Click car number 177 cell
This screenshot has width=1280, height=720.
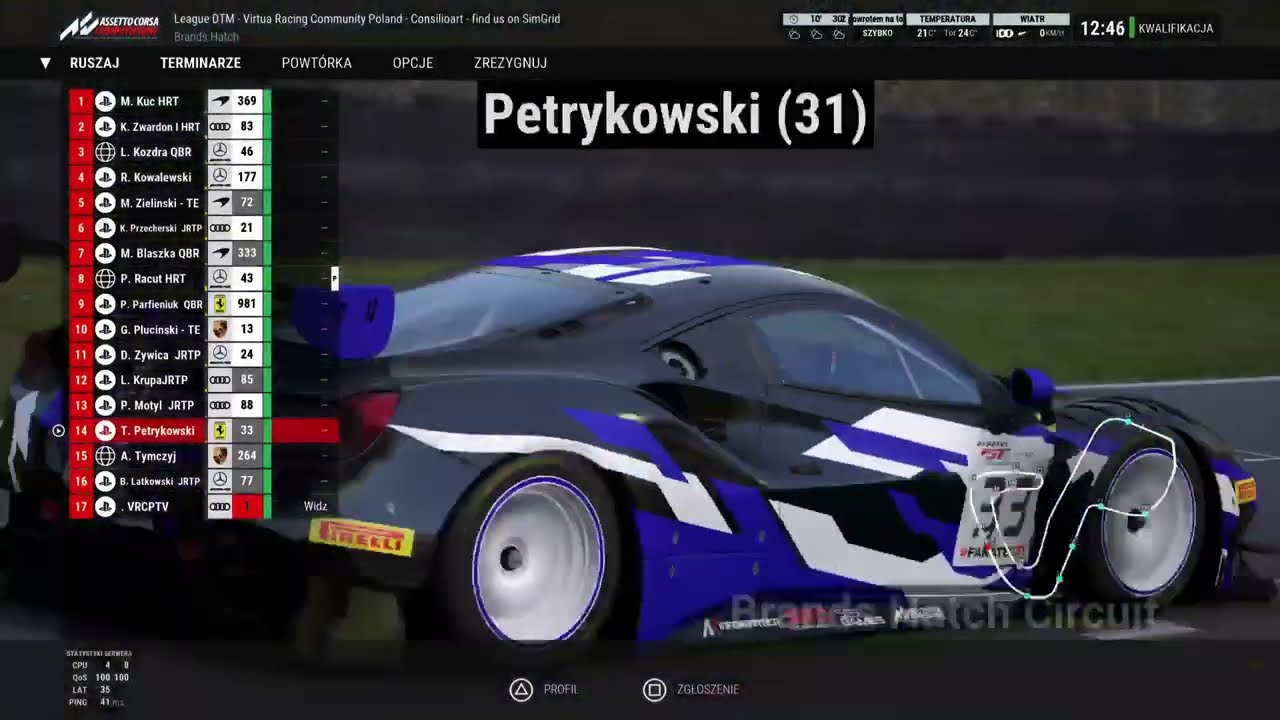pyautogui.click(x=247, y=177)
